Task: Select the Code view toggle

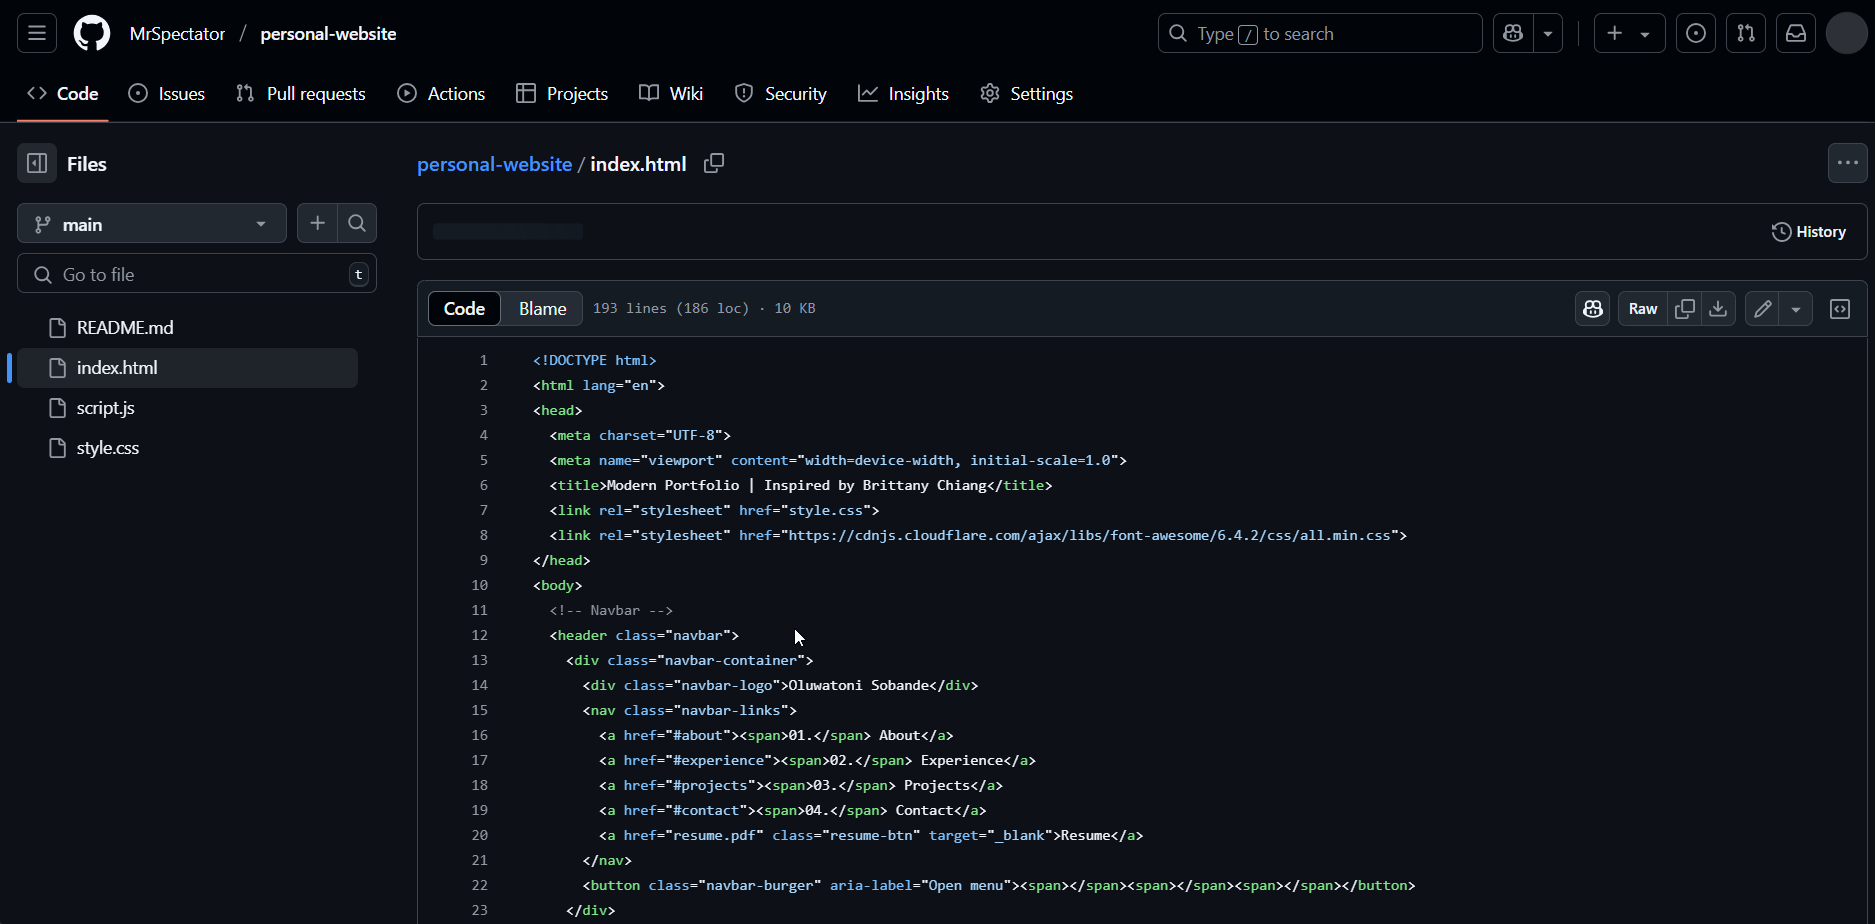Action: (x=464, y=309)
